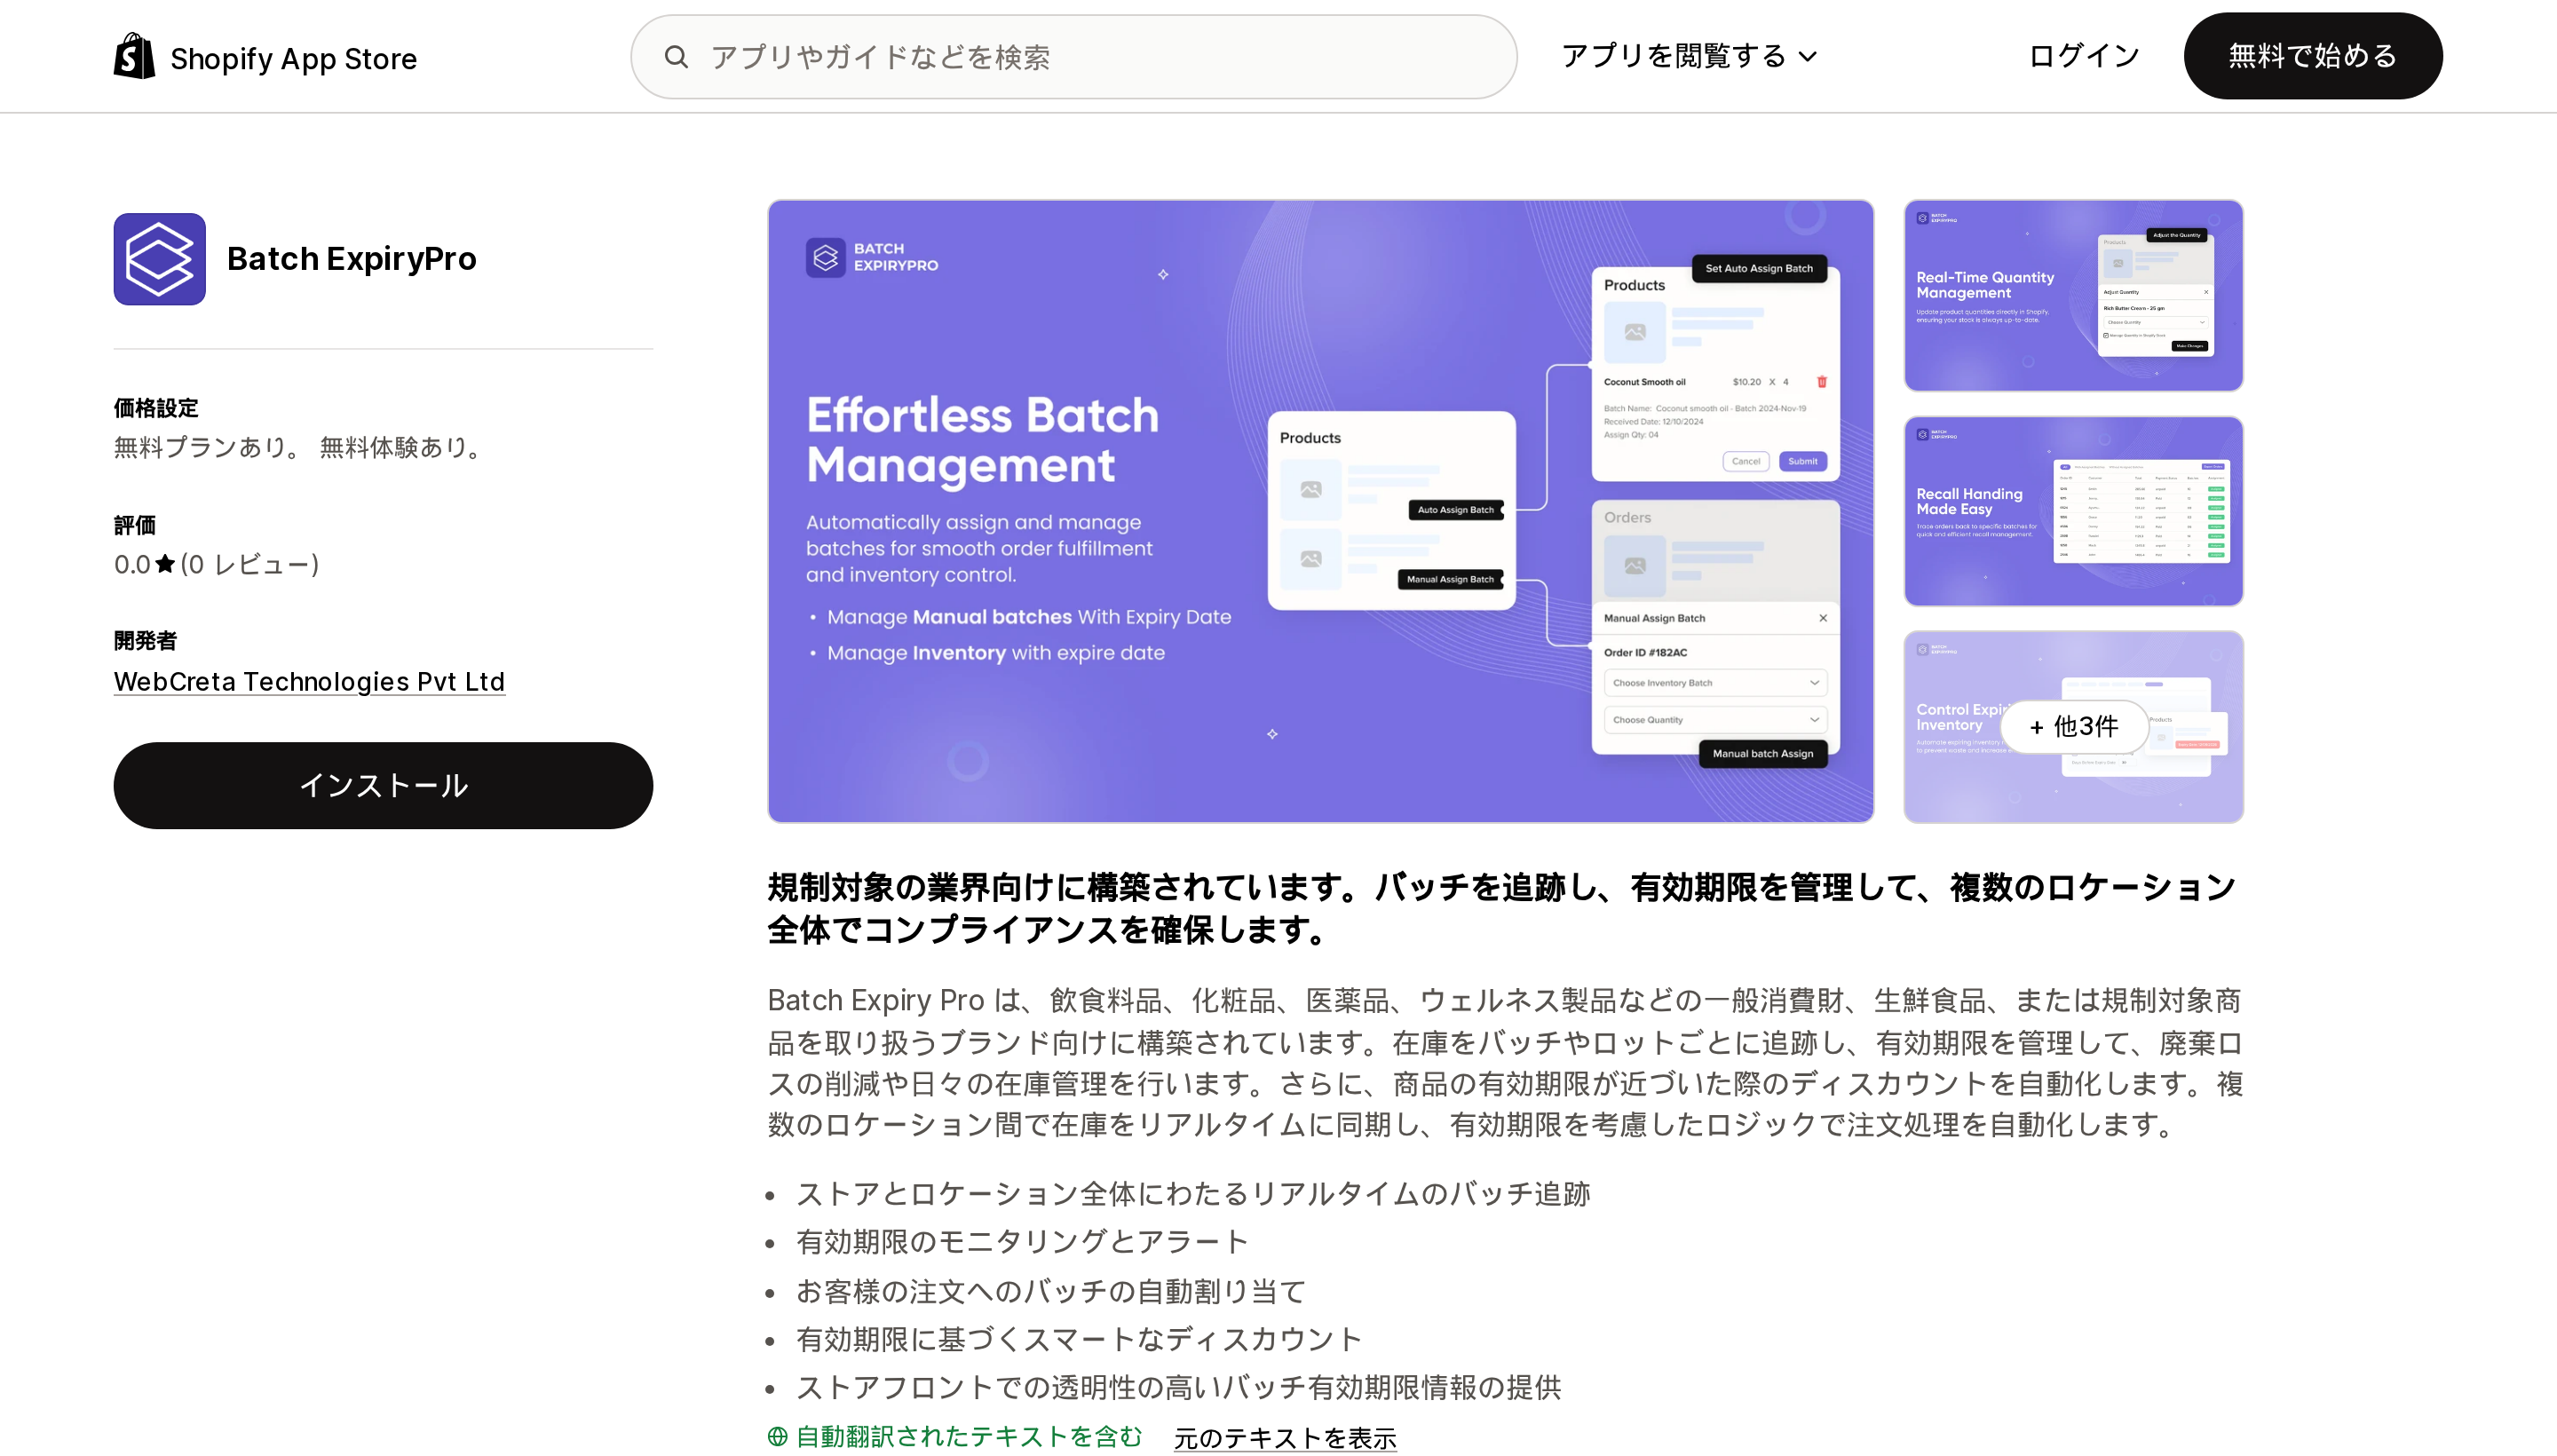Viewport: 2557px width, 1456px height.
Task: Focus the アプリやガイドなどを検索 search field
Action: [x=1073, y=57]
